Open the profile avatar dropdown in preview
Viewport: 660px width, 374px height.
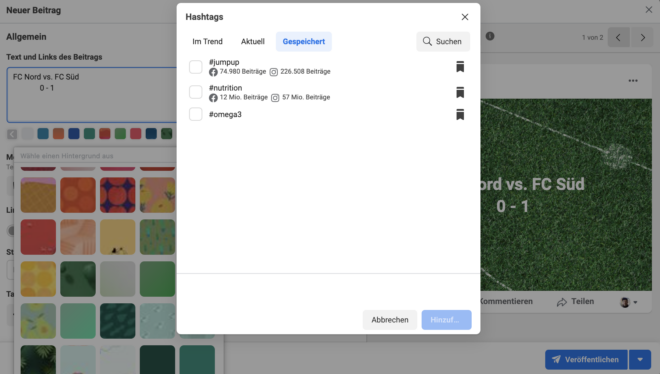(x=629, y=302)
